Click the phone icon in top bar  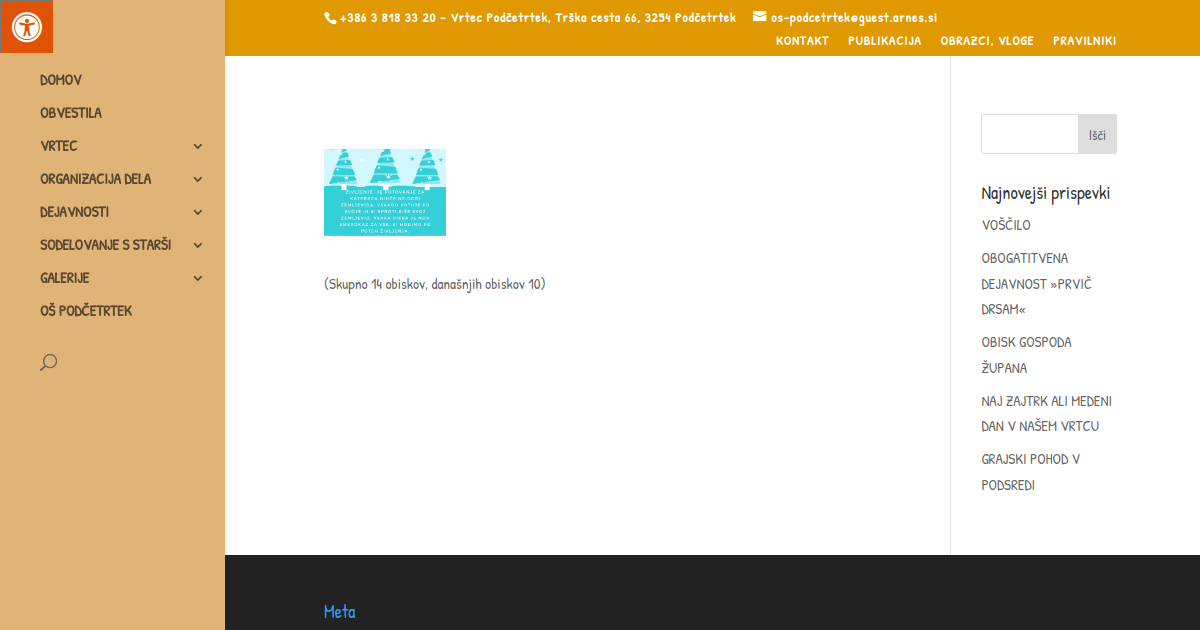pos(330,17)
